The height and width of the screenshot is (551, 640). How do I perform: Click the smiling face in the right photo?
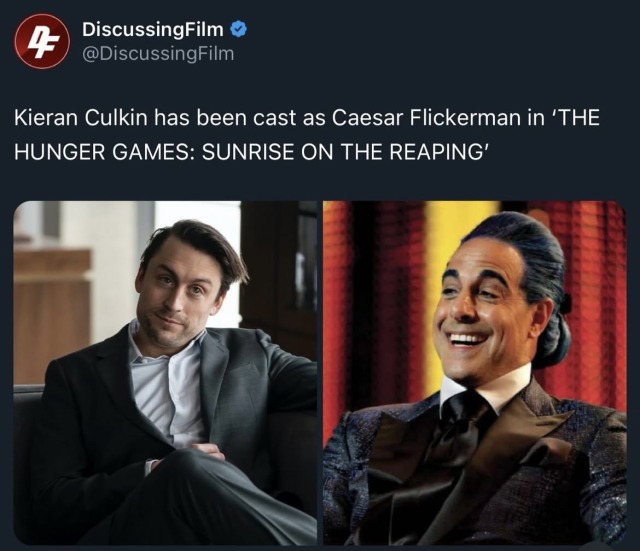point(480,310)
